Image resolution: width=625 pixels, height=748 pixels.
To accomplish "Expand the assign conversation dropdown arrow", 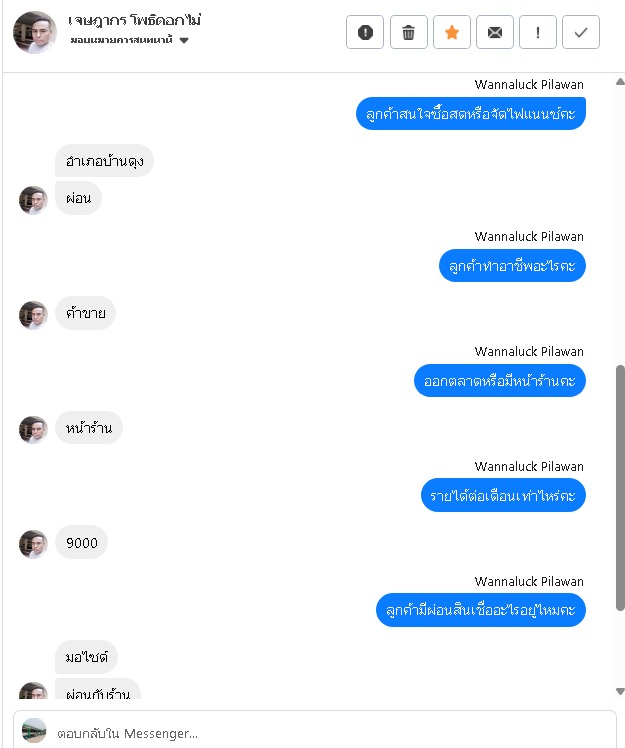I will coord(184,41).
